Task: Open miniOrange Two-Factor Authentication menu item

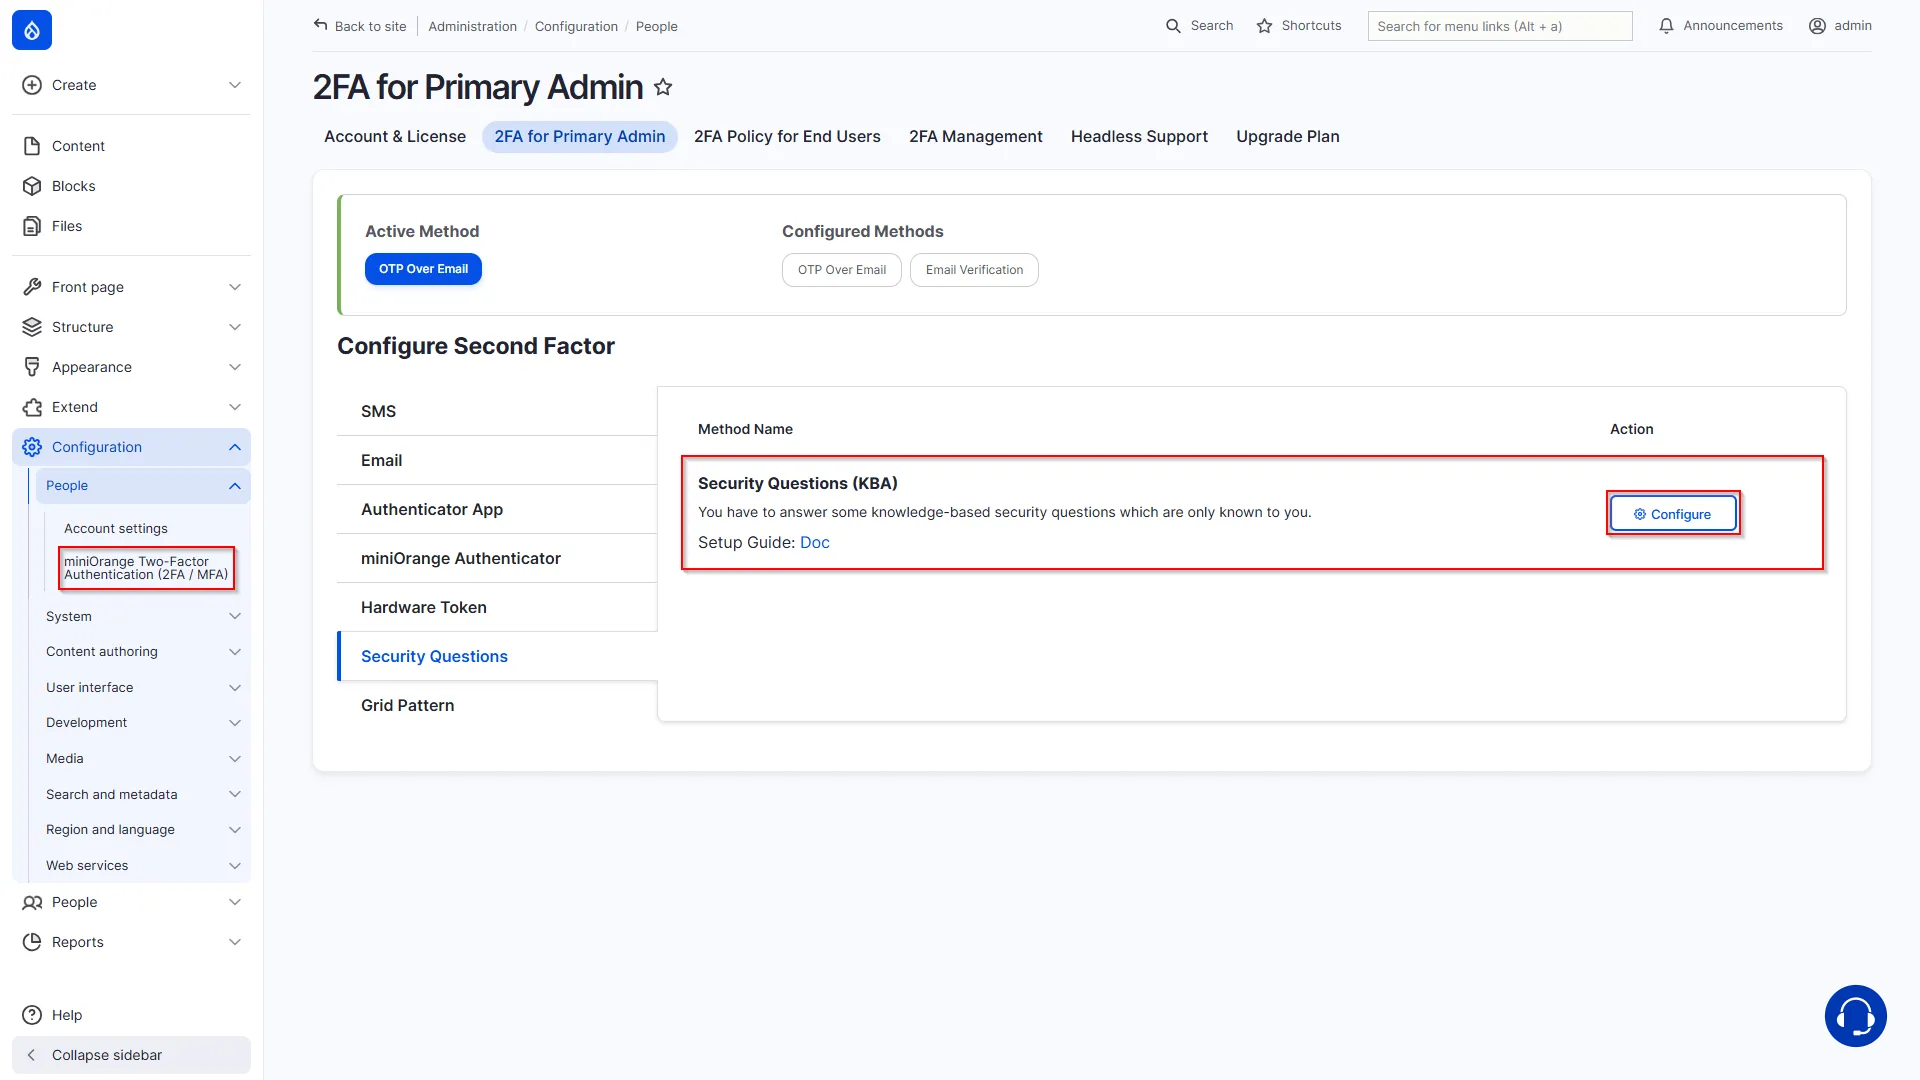Action: pyautogui.click(x=146, y=568)
